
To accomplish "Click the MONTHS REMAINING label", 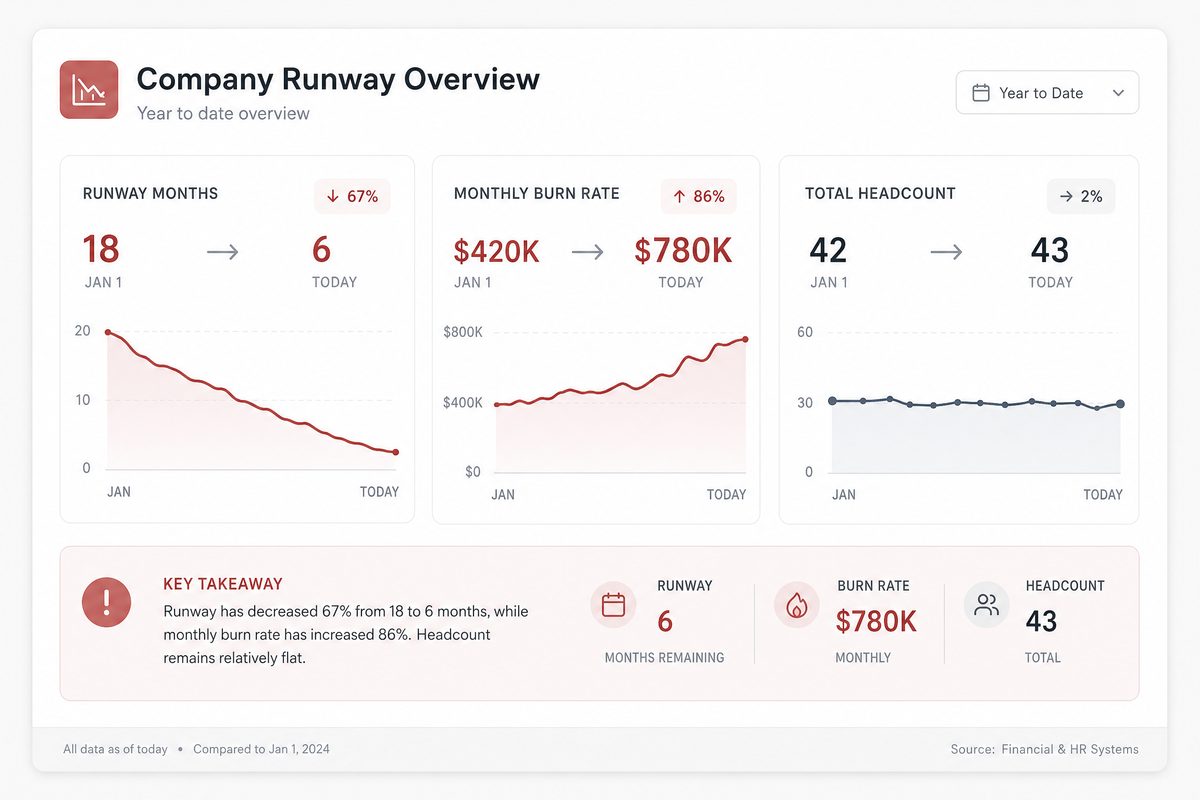I will (664, 658).
